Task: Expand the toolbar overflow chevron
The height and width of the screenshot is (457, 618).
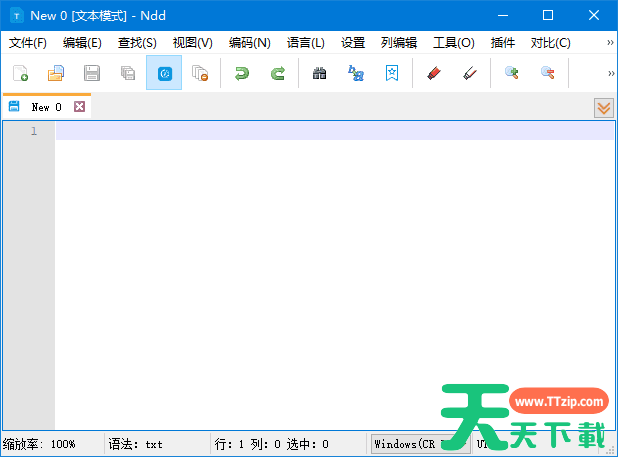Action: (x=610, y=73)
